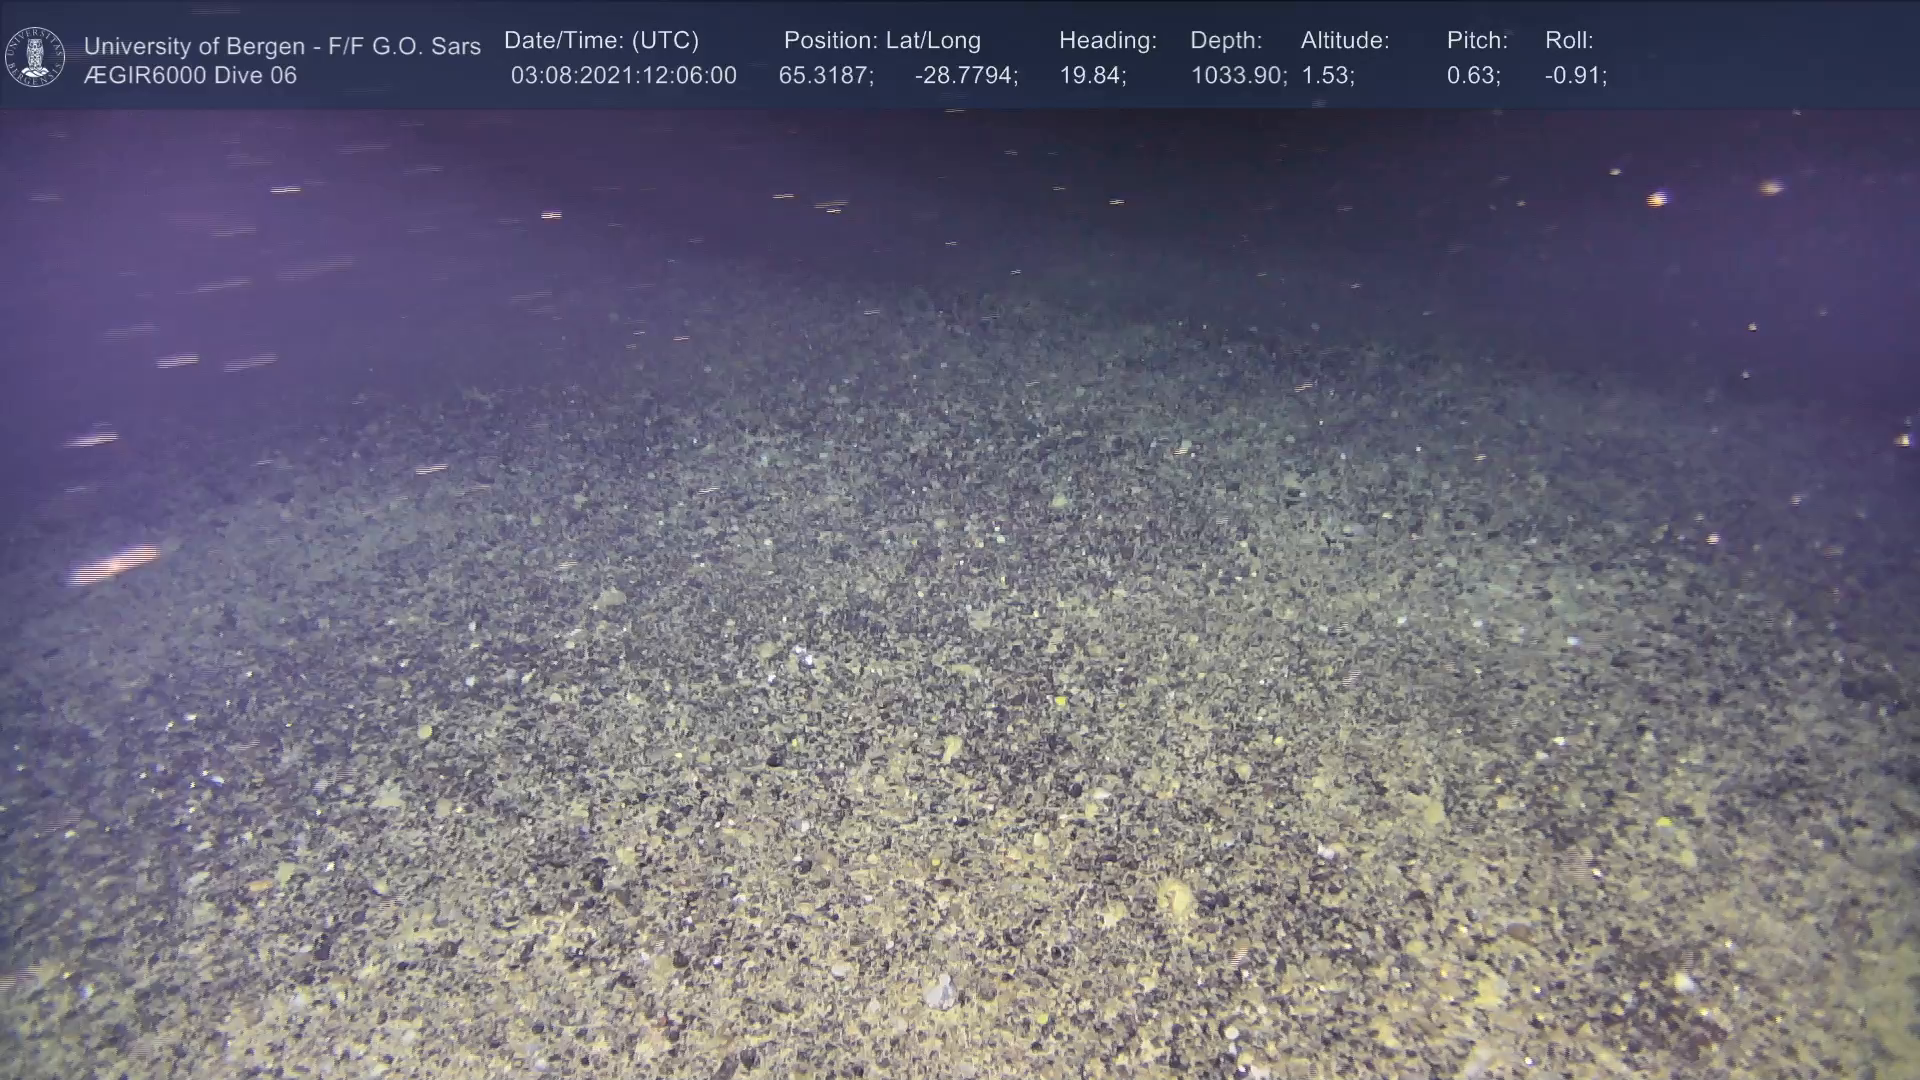
Task: Click the 'Pitch:' label
Action: click(x=1477, y=41)
